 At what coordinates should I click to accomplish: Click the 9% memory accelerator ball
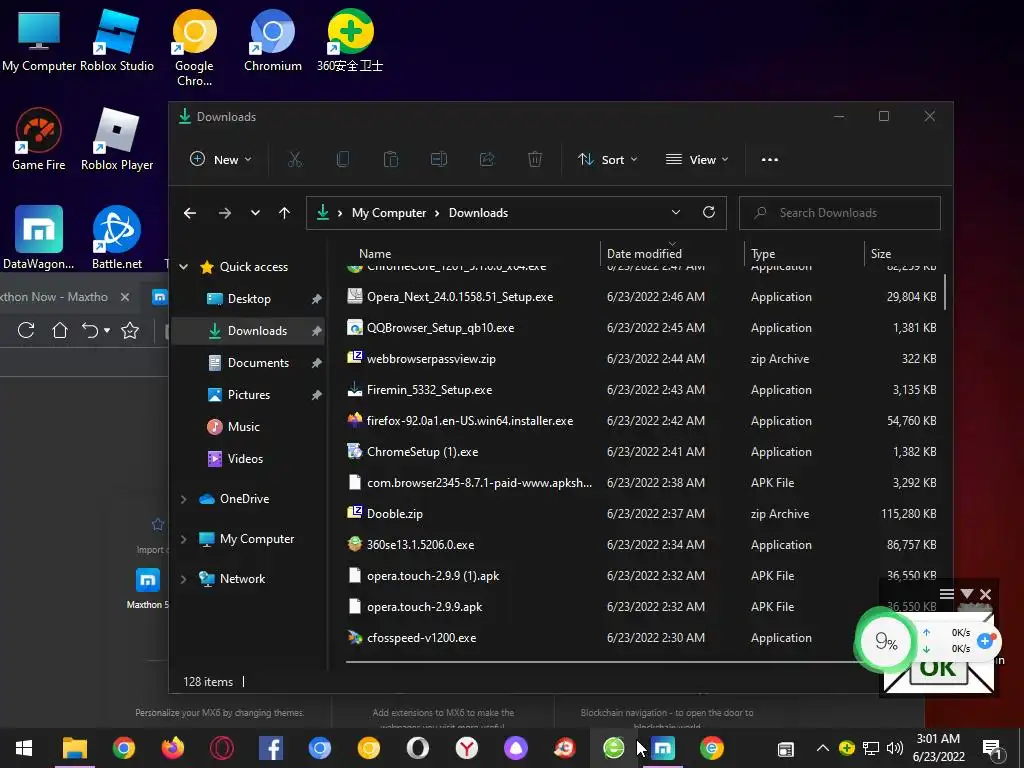(x=886, y=641)
